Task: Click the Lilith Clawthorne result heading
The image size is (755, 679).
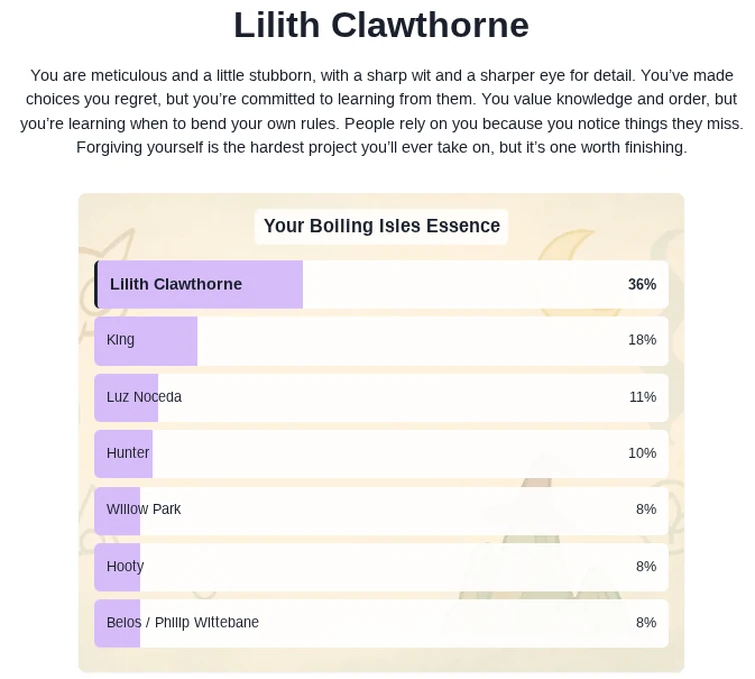Action: 381,25
